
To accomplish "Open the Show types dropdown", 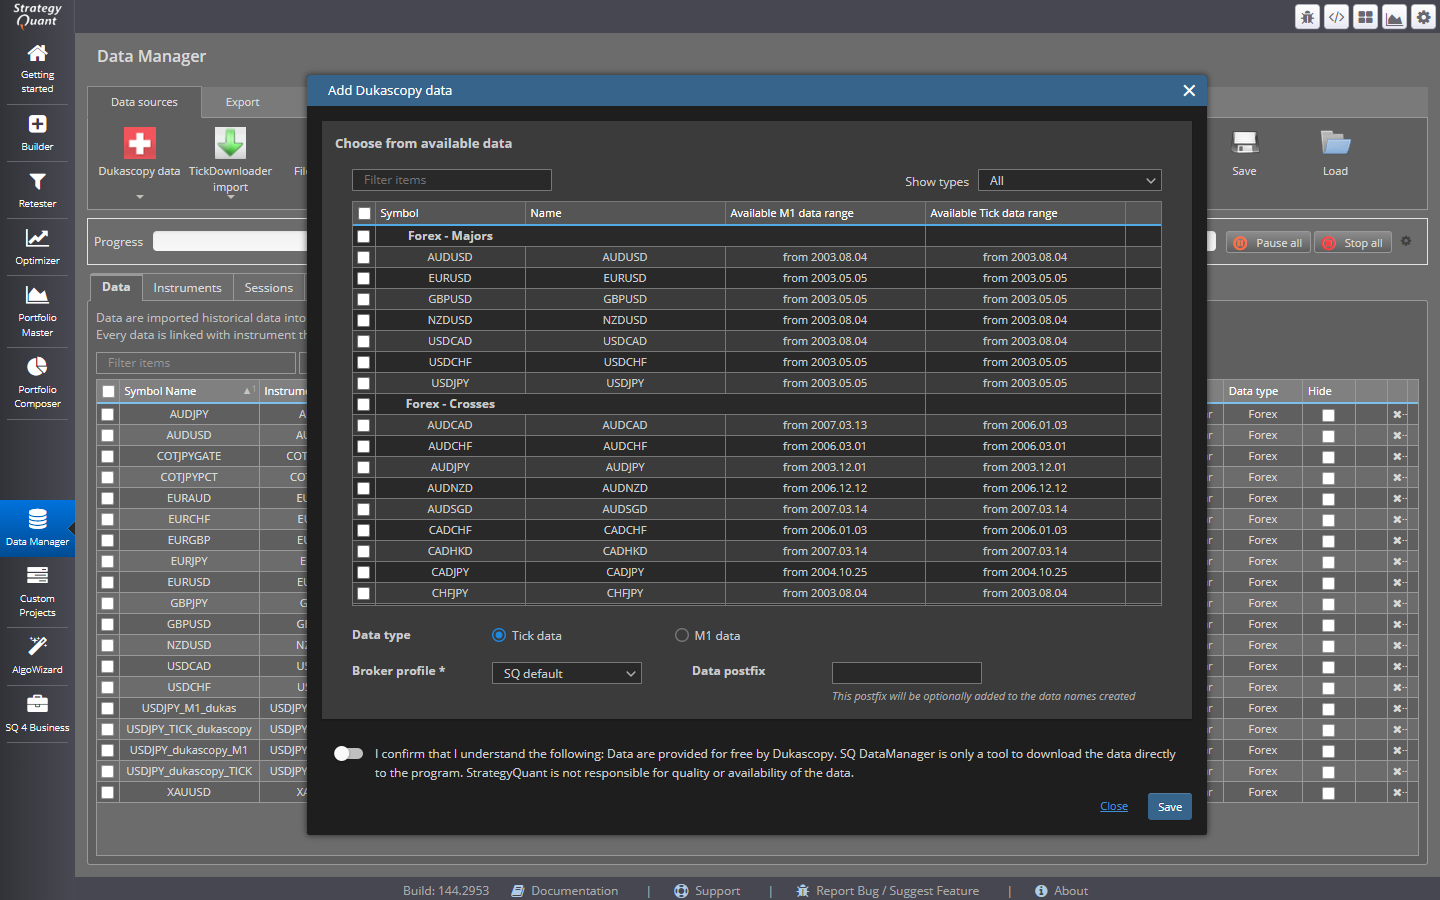I will pos(1070,181).
